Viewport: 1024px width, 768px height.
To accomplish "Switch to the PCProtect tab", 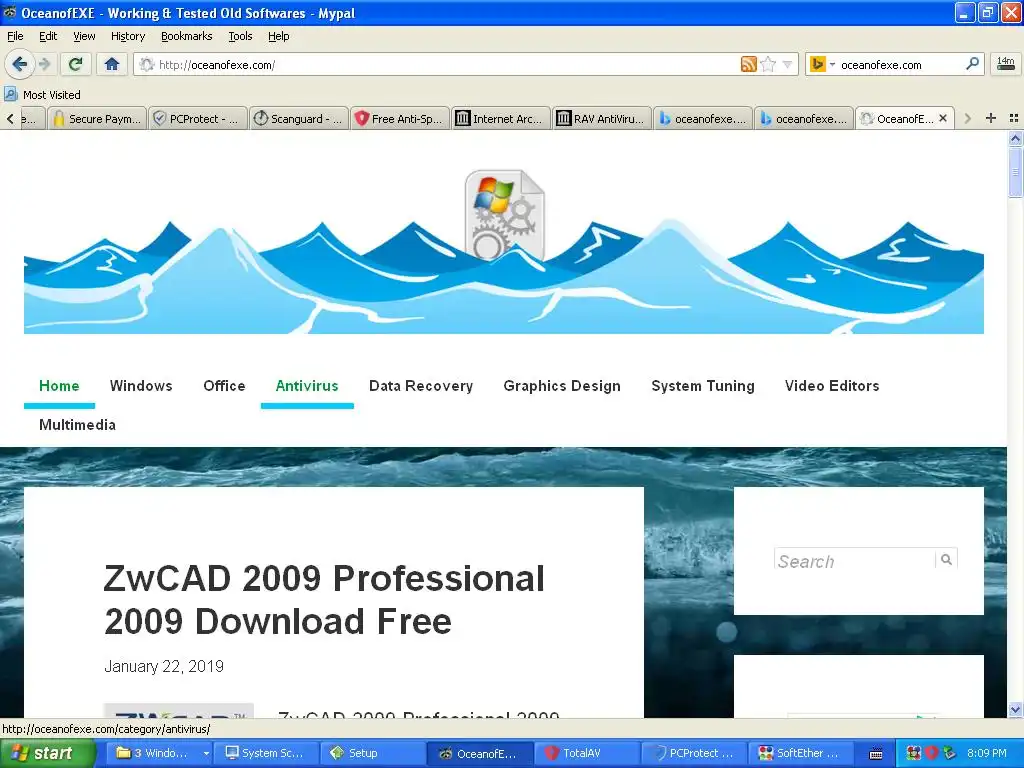I will (198, 119).
